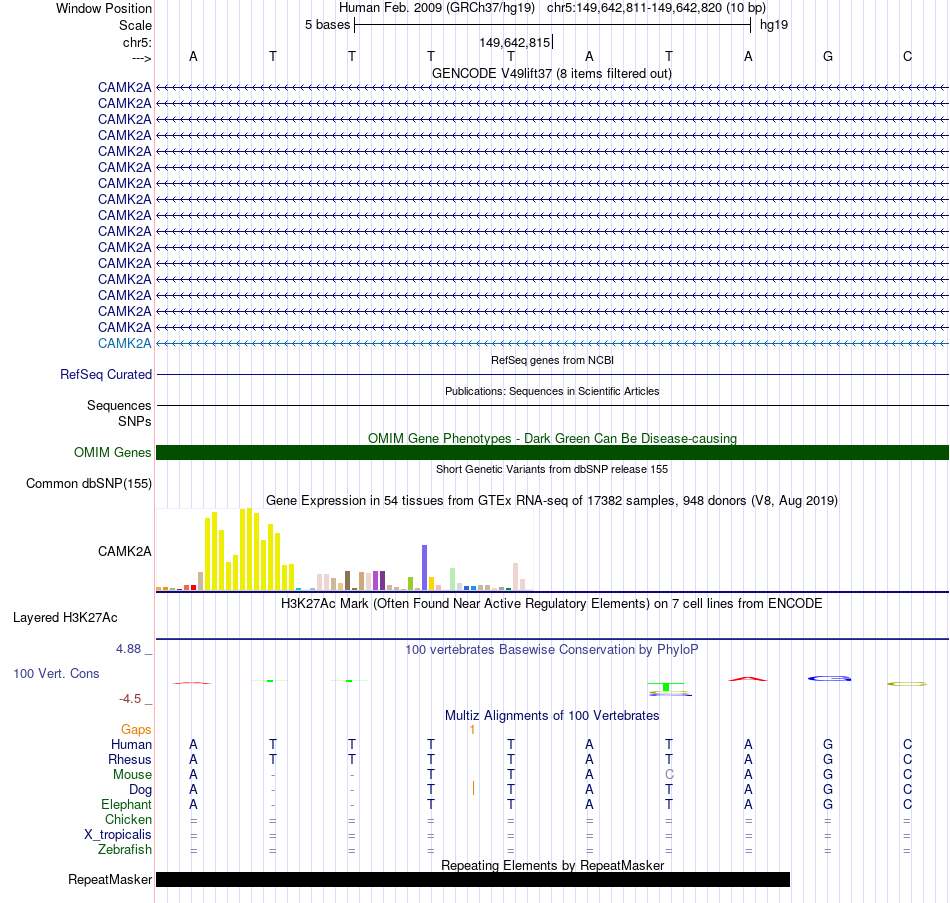
Task: Click base G in the Rhesus alignment row
Action: click(x=828, y=759)
